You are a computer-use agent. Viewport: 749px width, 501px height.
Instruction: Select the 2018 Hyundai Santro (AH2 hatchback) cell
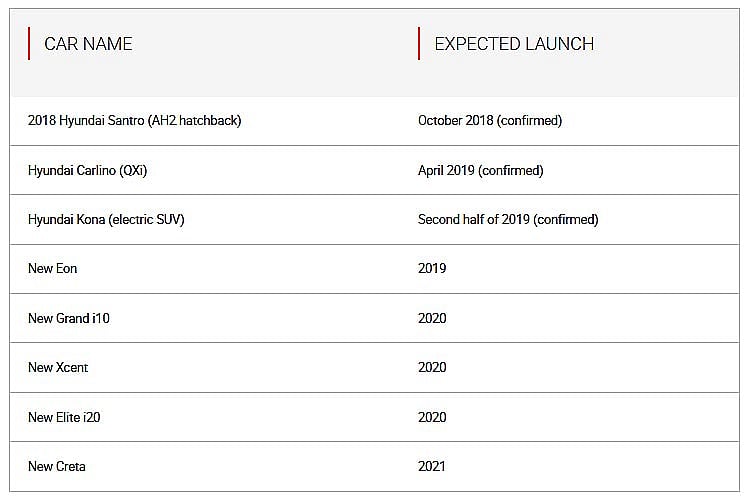pyautogui.click(x=134, y=120)
